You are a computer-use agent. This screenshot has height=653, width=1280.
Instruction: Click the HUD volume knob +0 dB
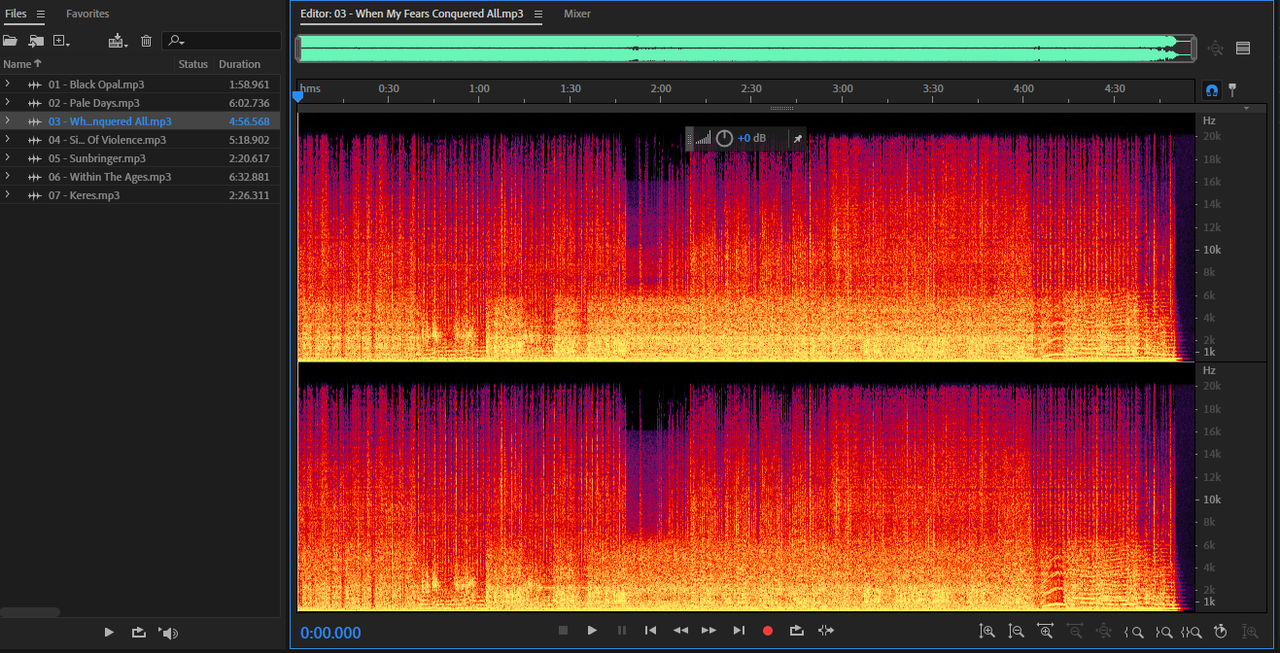(725, 138)
